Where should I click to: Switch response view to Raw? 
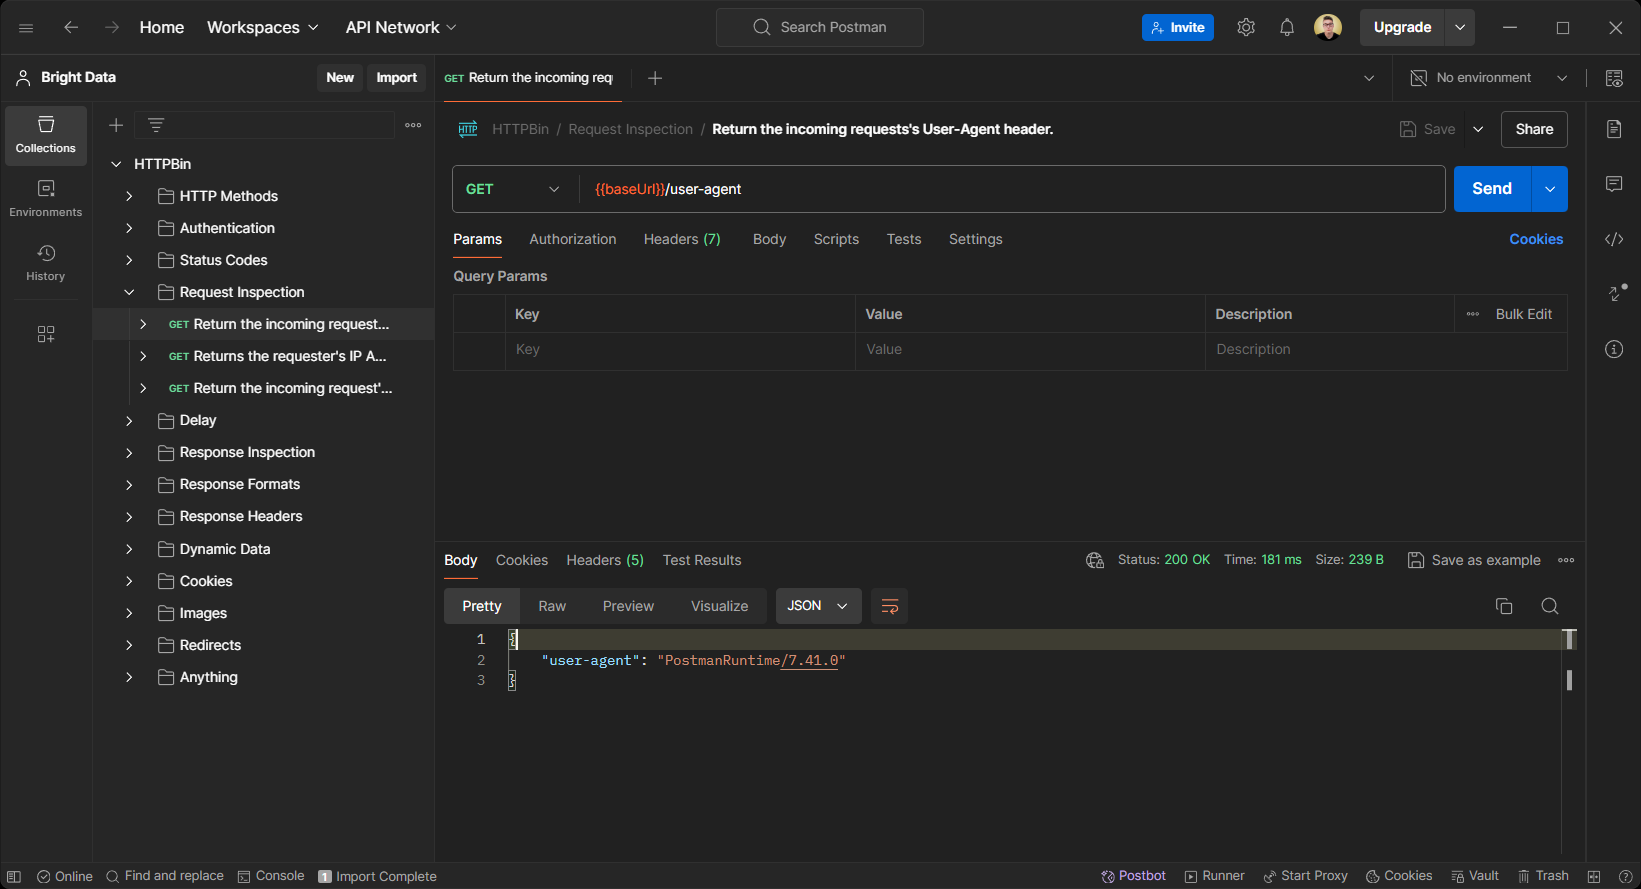552,606
